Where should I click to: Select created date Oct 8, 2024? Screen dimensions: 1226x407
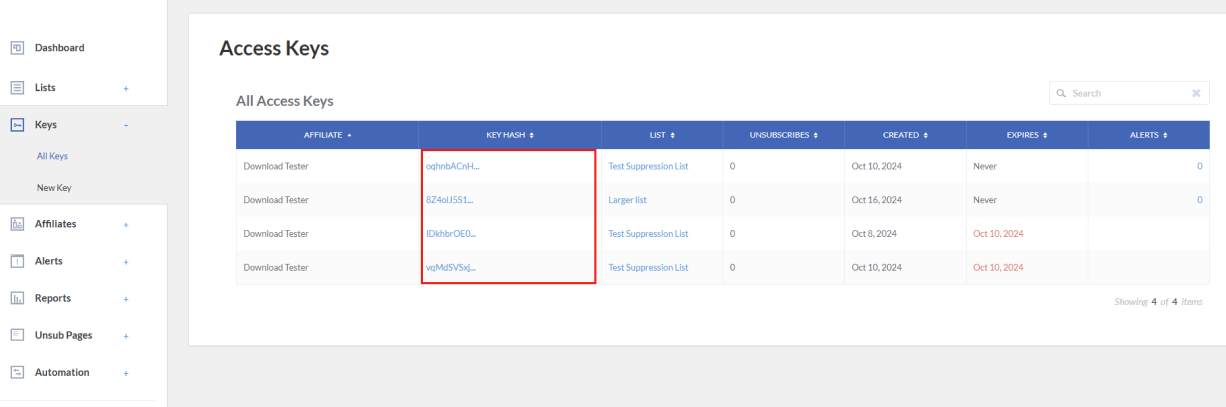coord(875,234)
